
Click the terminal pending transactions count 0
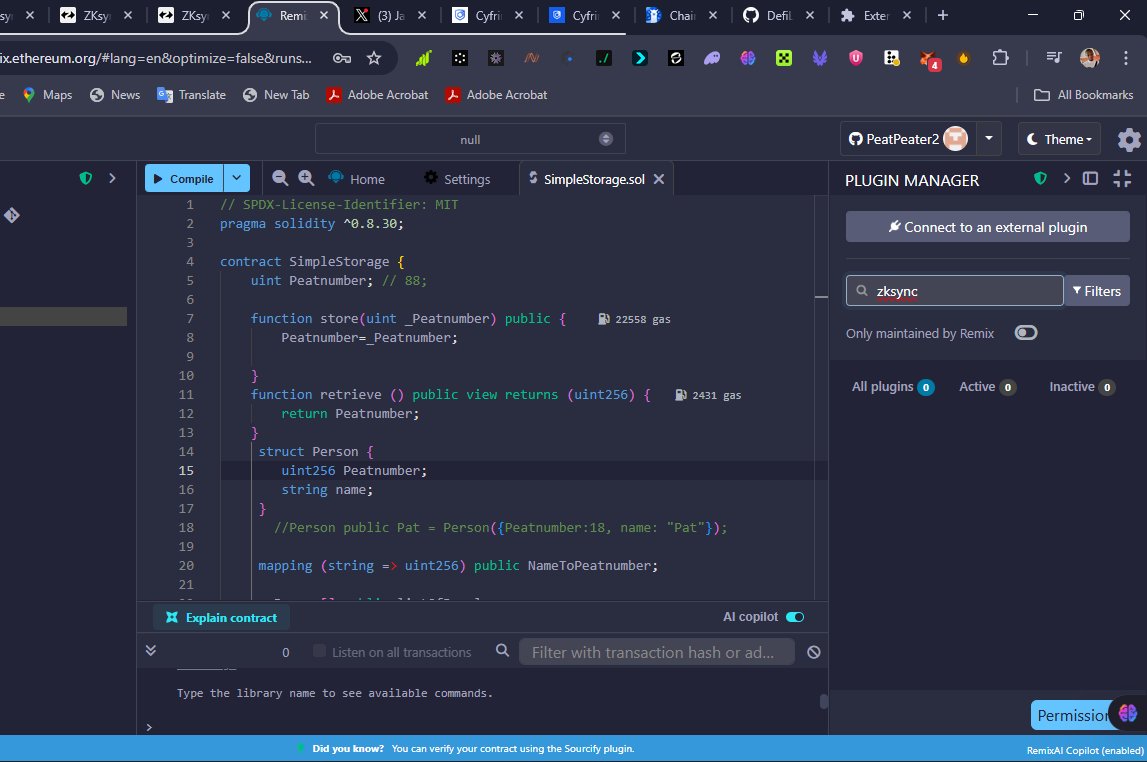(x=285, y=652)
